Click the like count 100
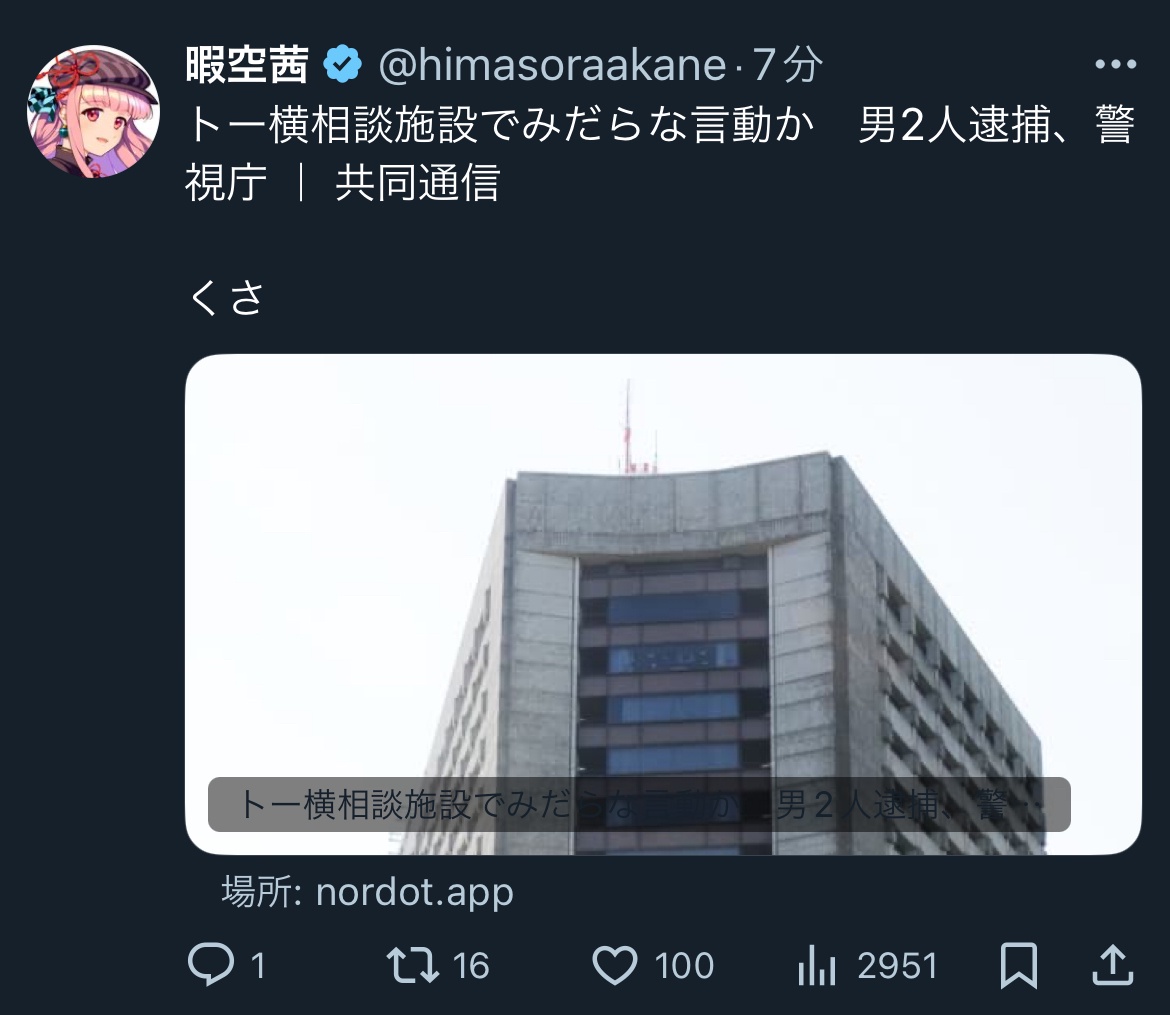 (683, 966)
